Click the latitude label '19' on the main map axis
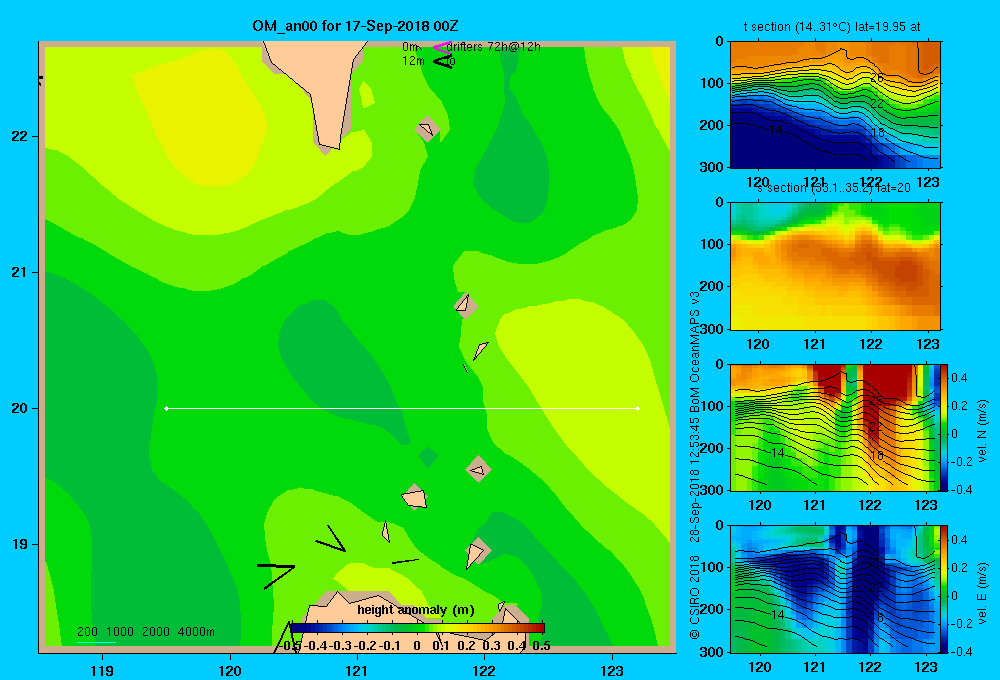 (x=19, y=544)
